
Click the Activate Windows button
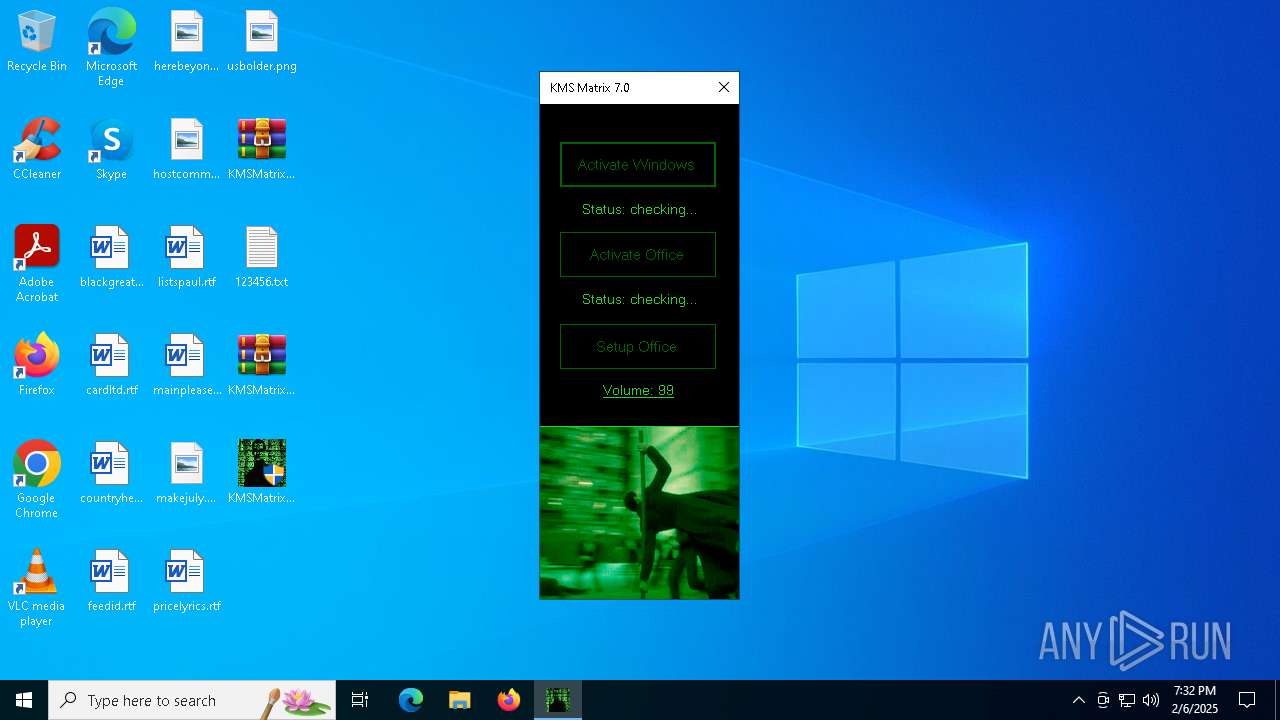click(638, 165)
